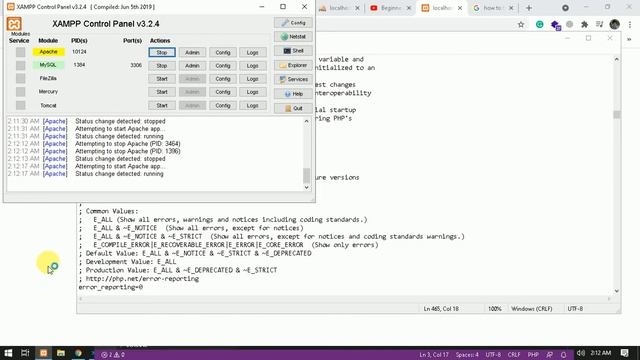The width and height of the screenshot is (640, 360).
Task: Open Windows notification center
Action: 624,353
